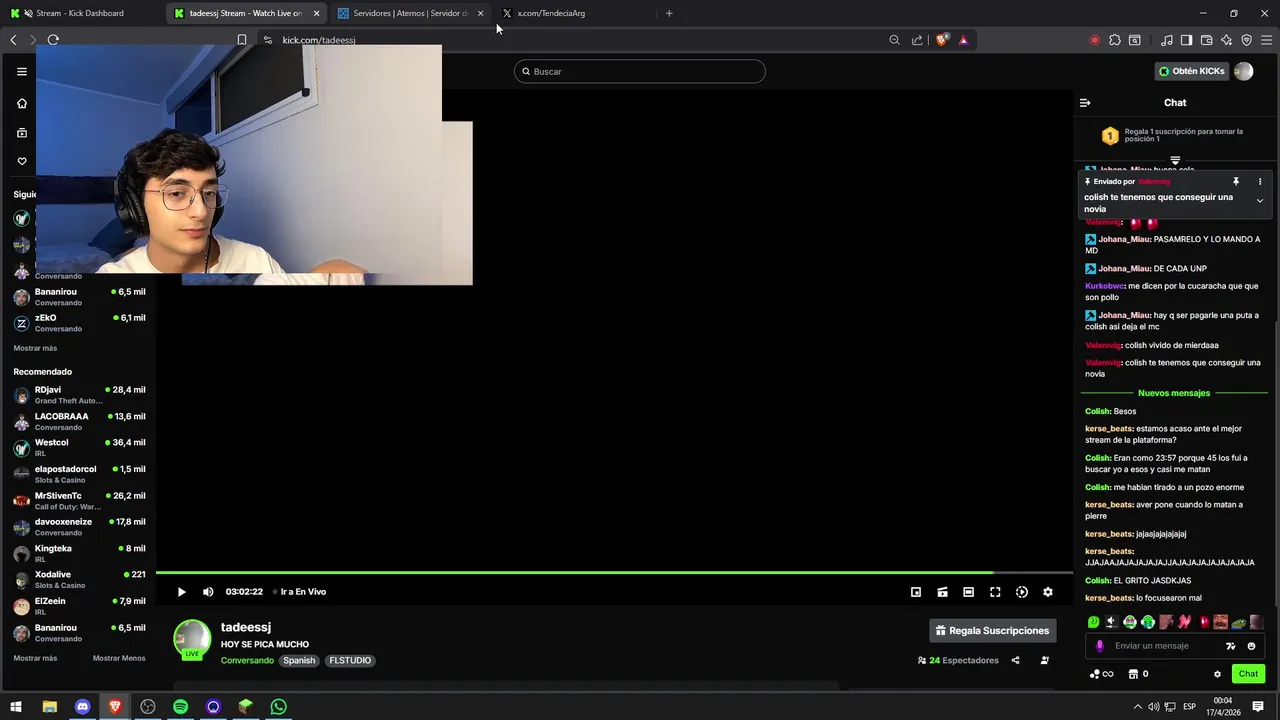Open Discord from the taskbar

point(82,707)
